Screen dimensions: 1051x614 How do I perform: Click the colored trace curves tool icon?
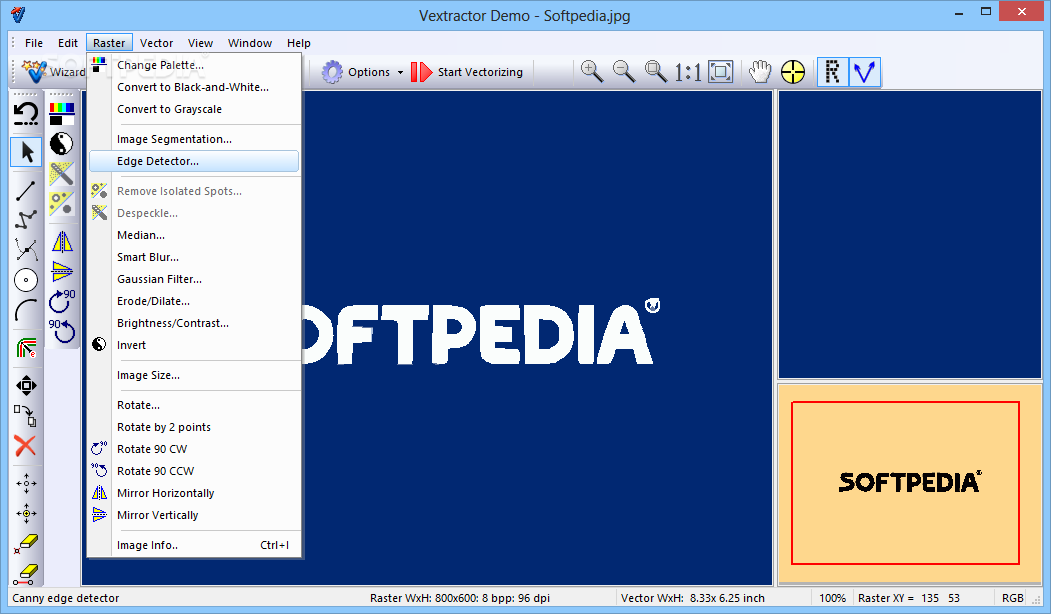pyautogui.click(x=26, y=349)
